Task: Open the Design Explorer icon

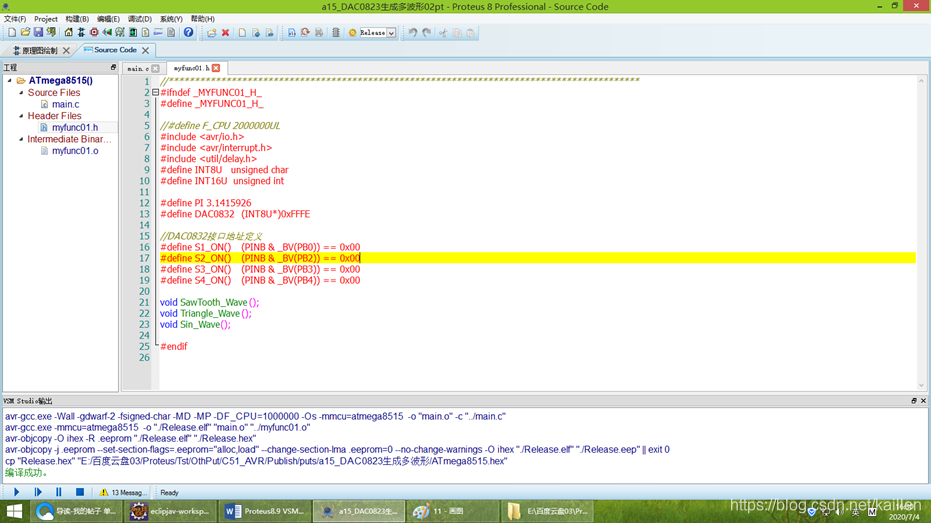Action: (133, 33)
